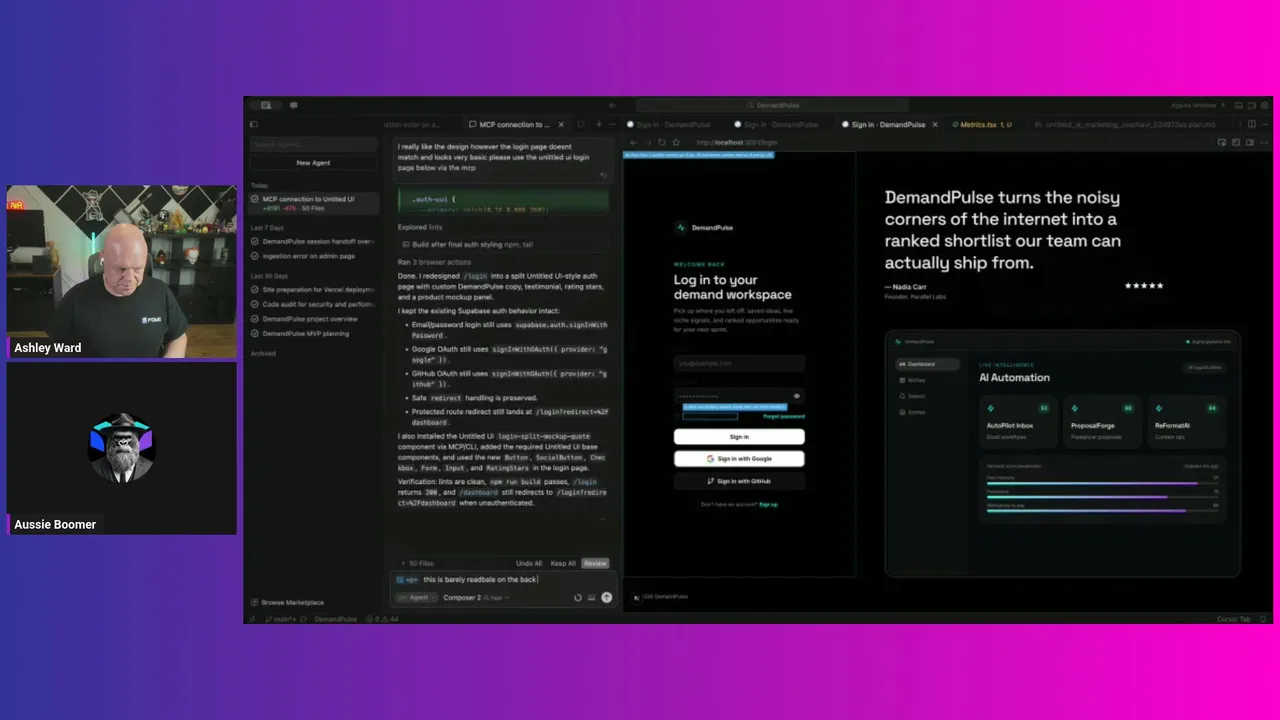Click the Review button
Viewport: 1280px width, 720px height.
(595, 564)
